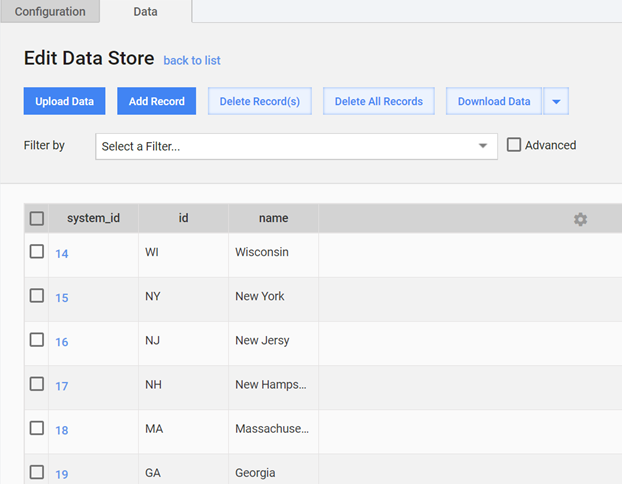Select the NJ id cell
The image size is (622, 484).
click(x=183, y=343)
